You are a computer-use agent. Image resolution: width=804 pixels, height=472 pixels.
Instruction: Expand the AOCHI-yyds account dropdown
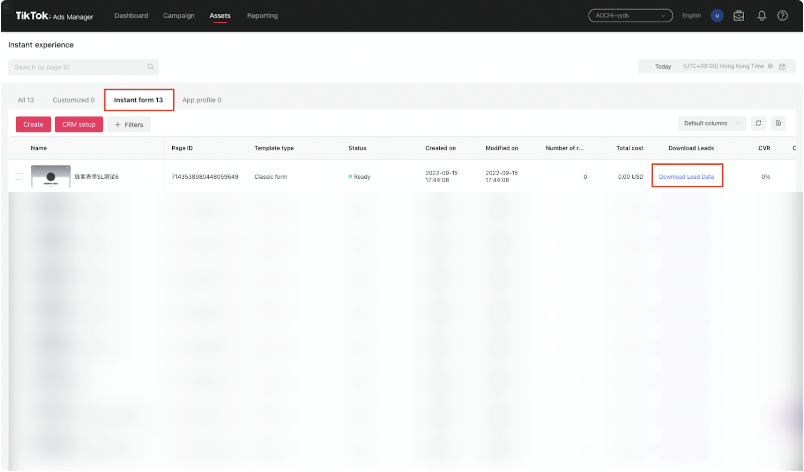point(630,16)
